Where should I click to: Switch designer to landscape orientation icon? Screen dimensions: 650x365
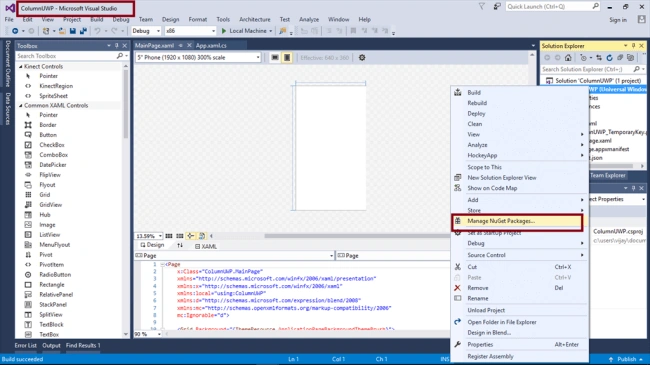[275, 58]
